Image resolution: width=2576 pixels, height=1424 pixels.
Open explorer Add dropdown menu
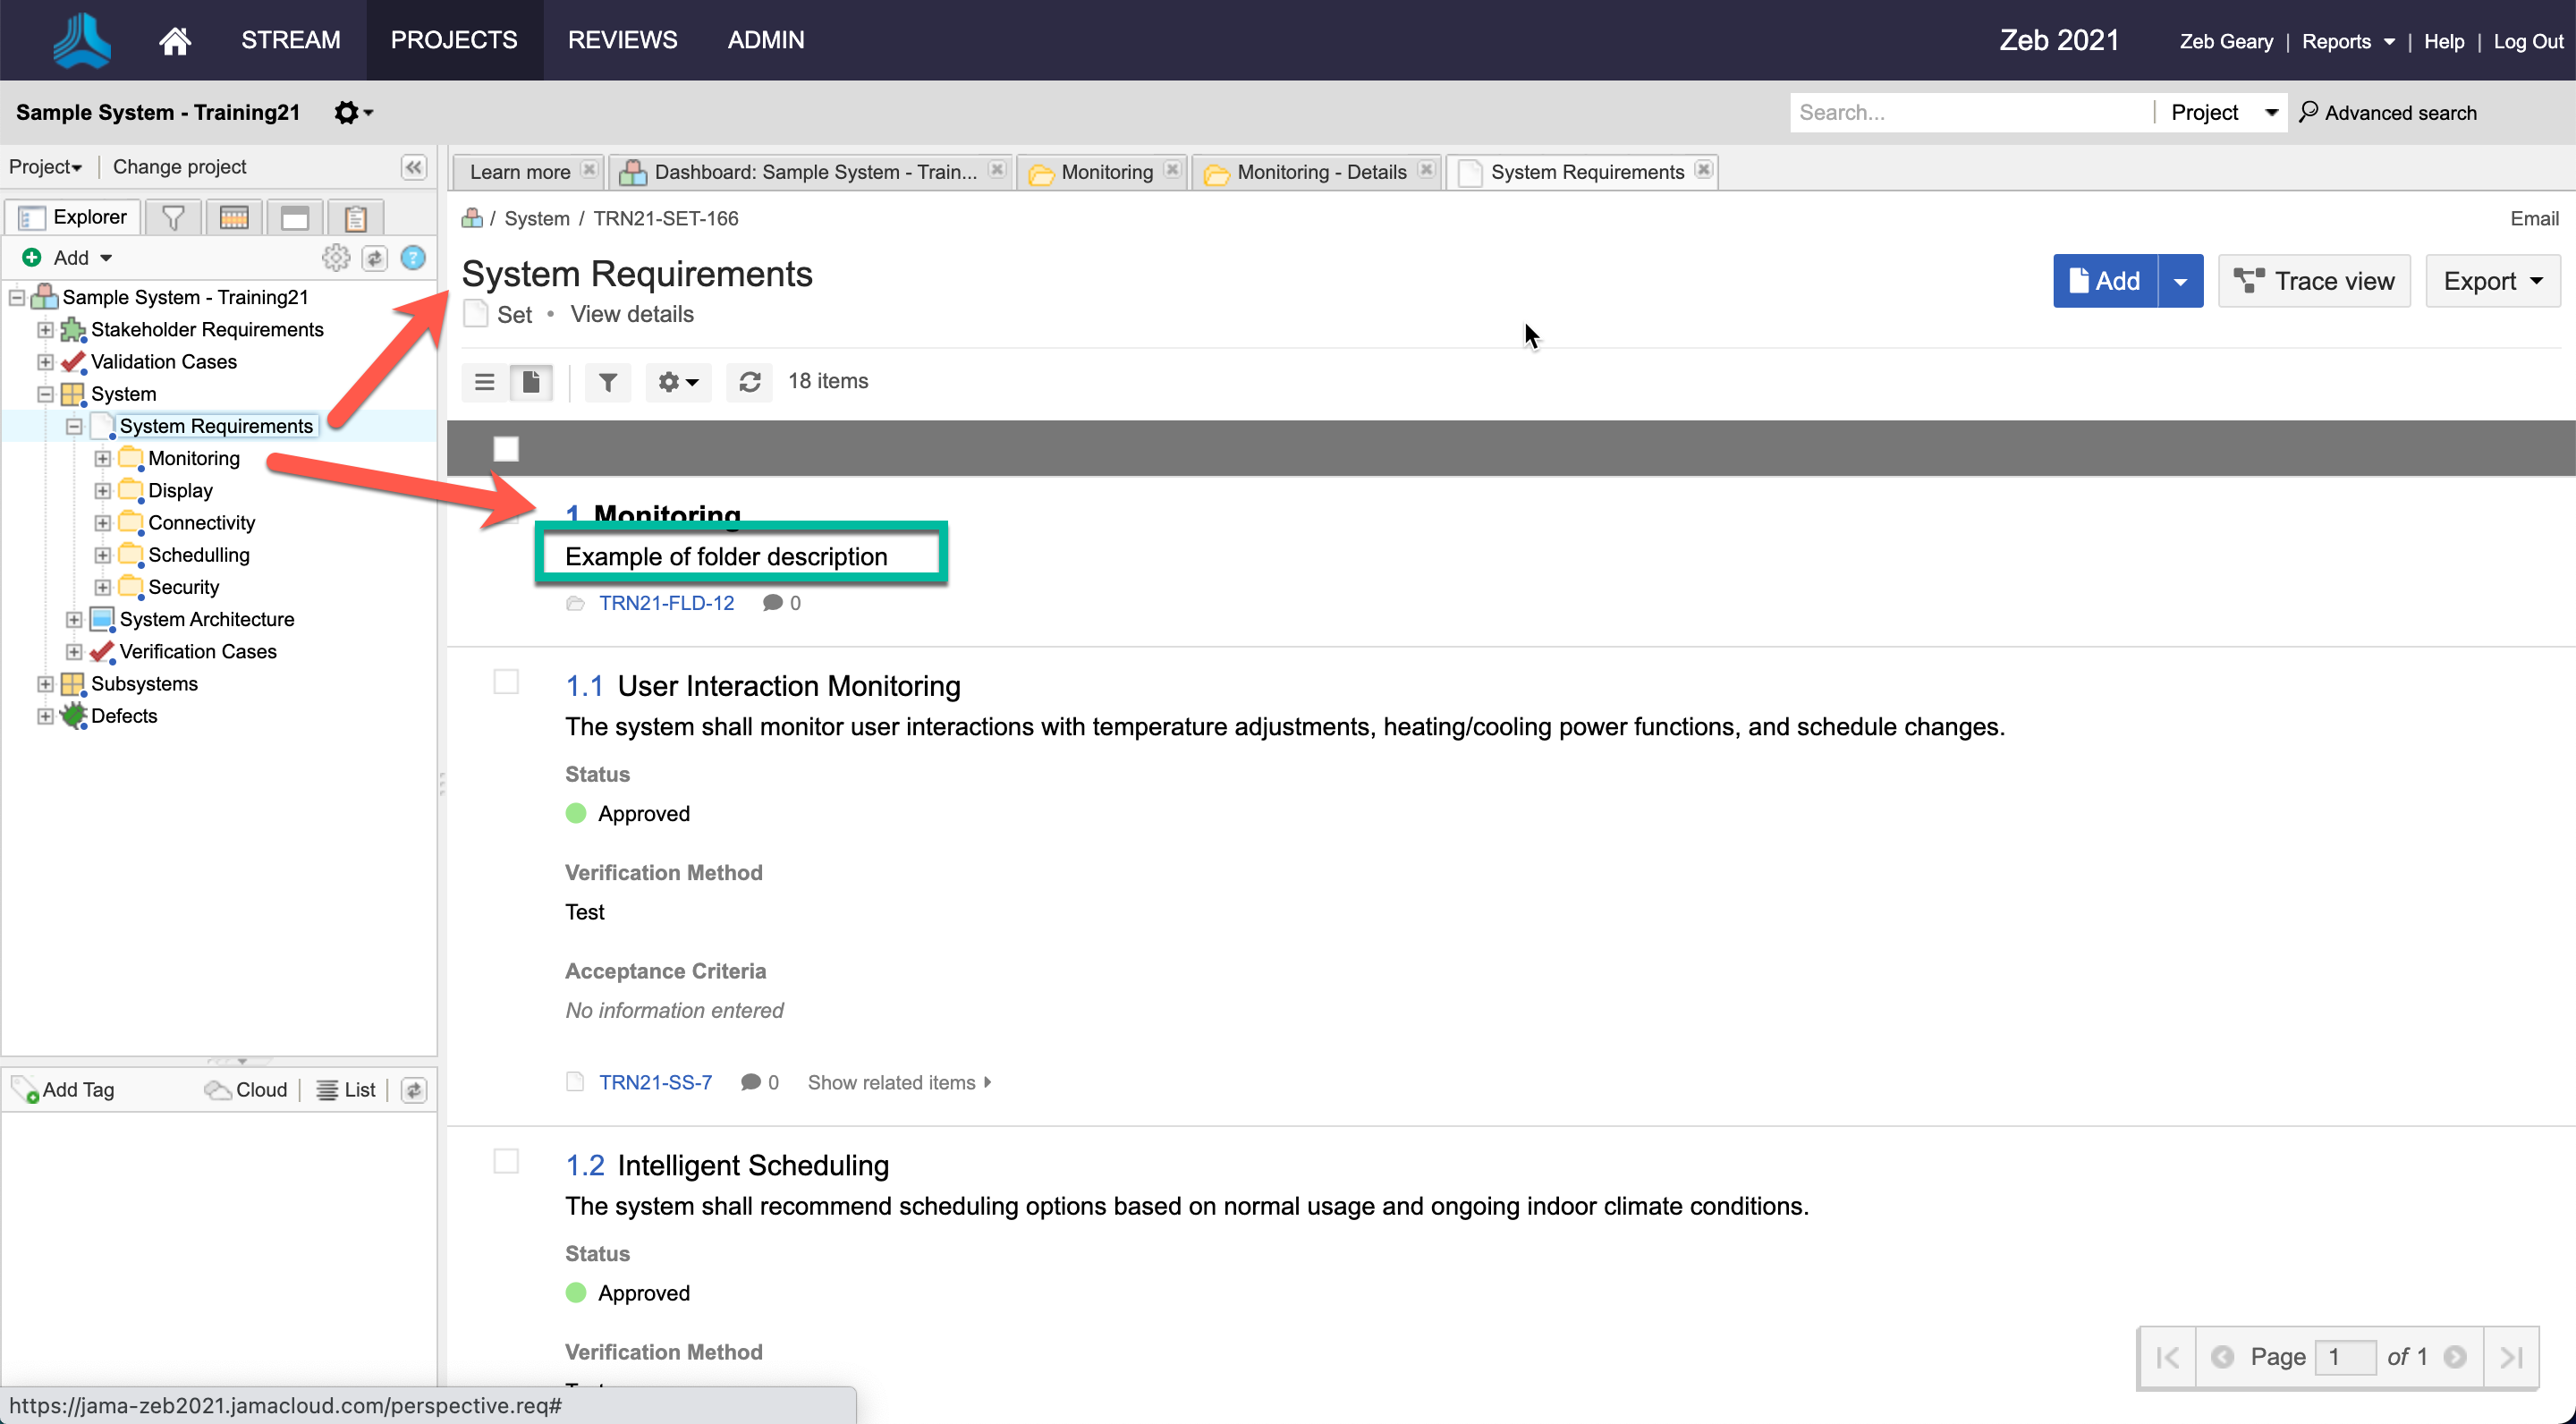click(x=68, y=258)
